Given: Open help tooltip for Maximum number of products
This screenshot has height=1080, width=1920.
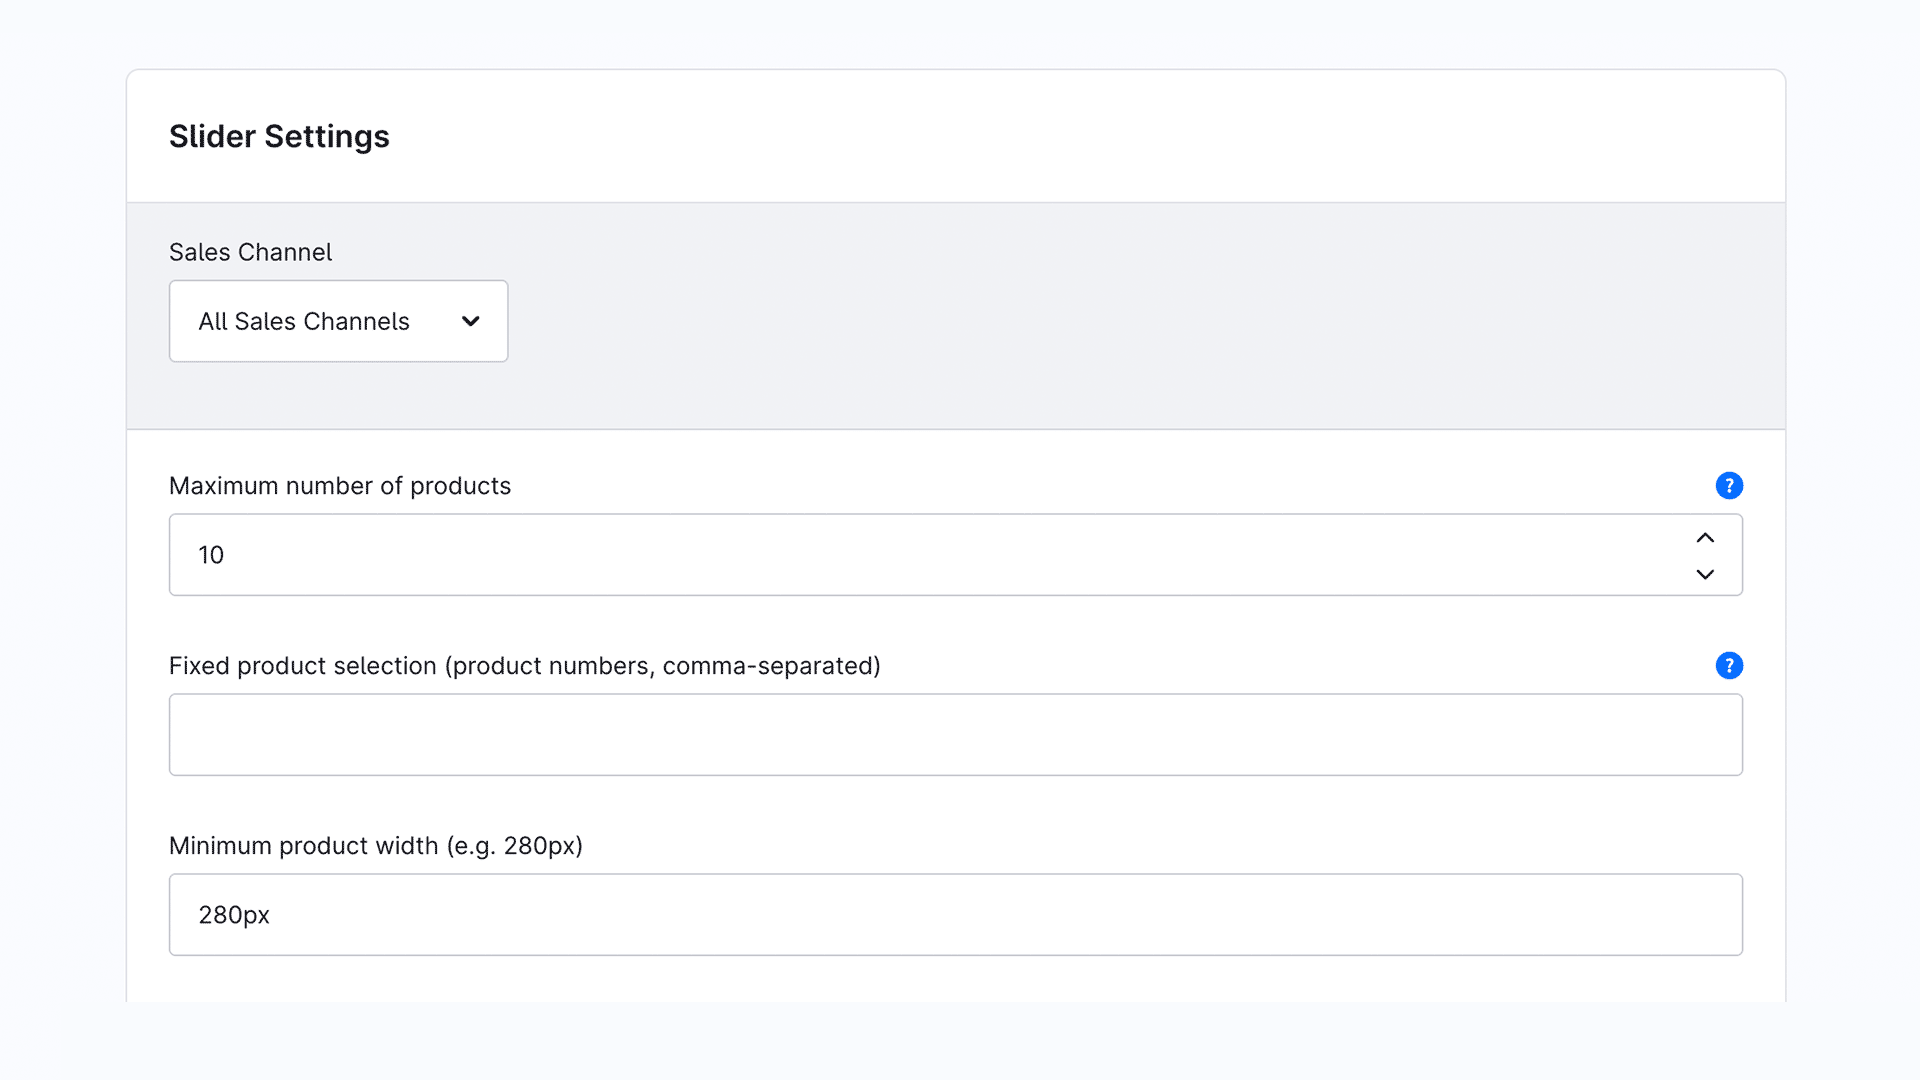Looking at the screenshot, I should 1729,486.
